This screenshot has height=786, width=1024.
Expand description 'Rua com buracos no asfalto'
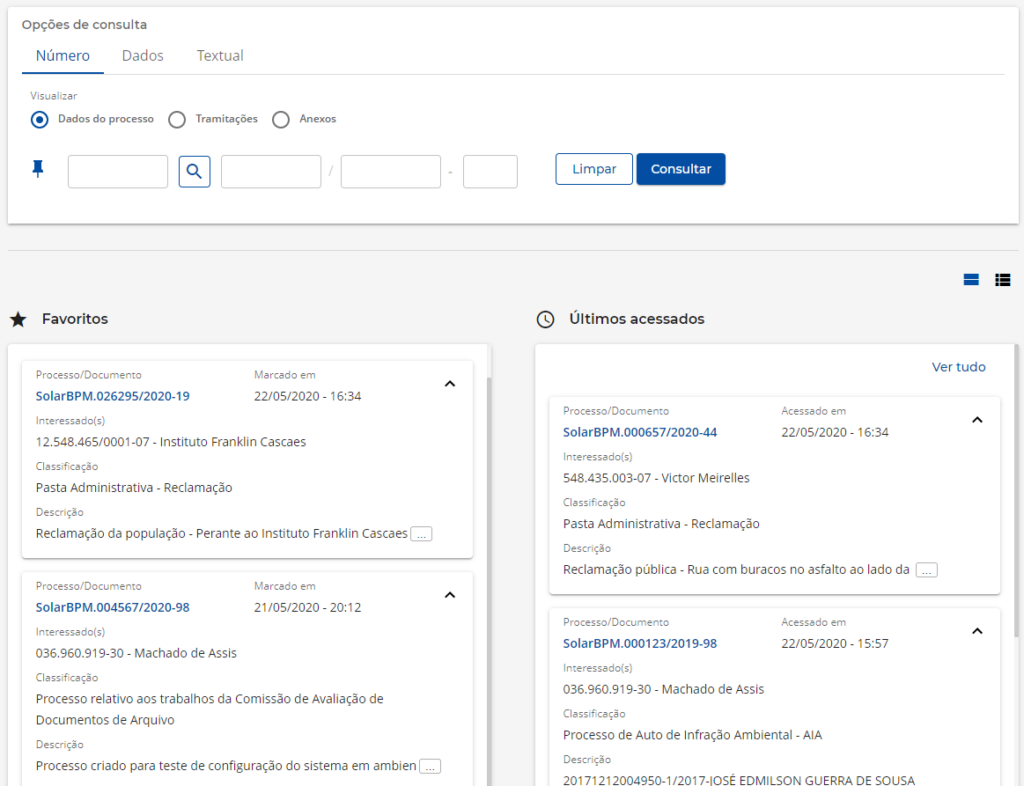[x=927, y=570]
